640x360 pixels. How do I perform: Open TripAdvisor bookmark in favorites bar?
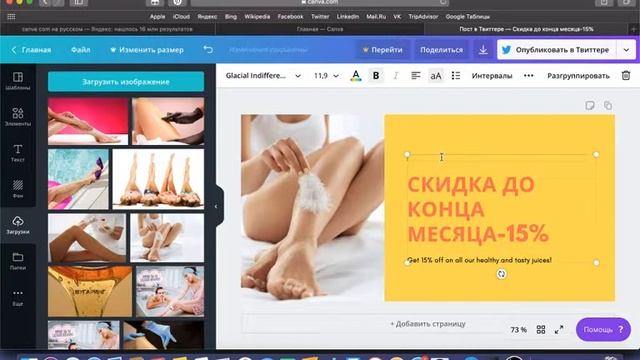click(423, 17)
